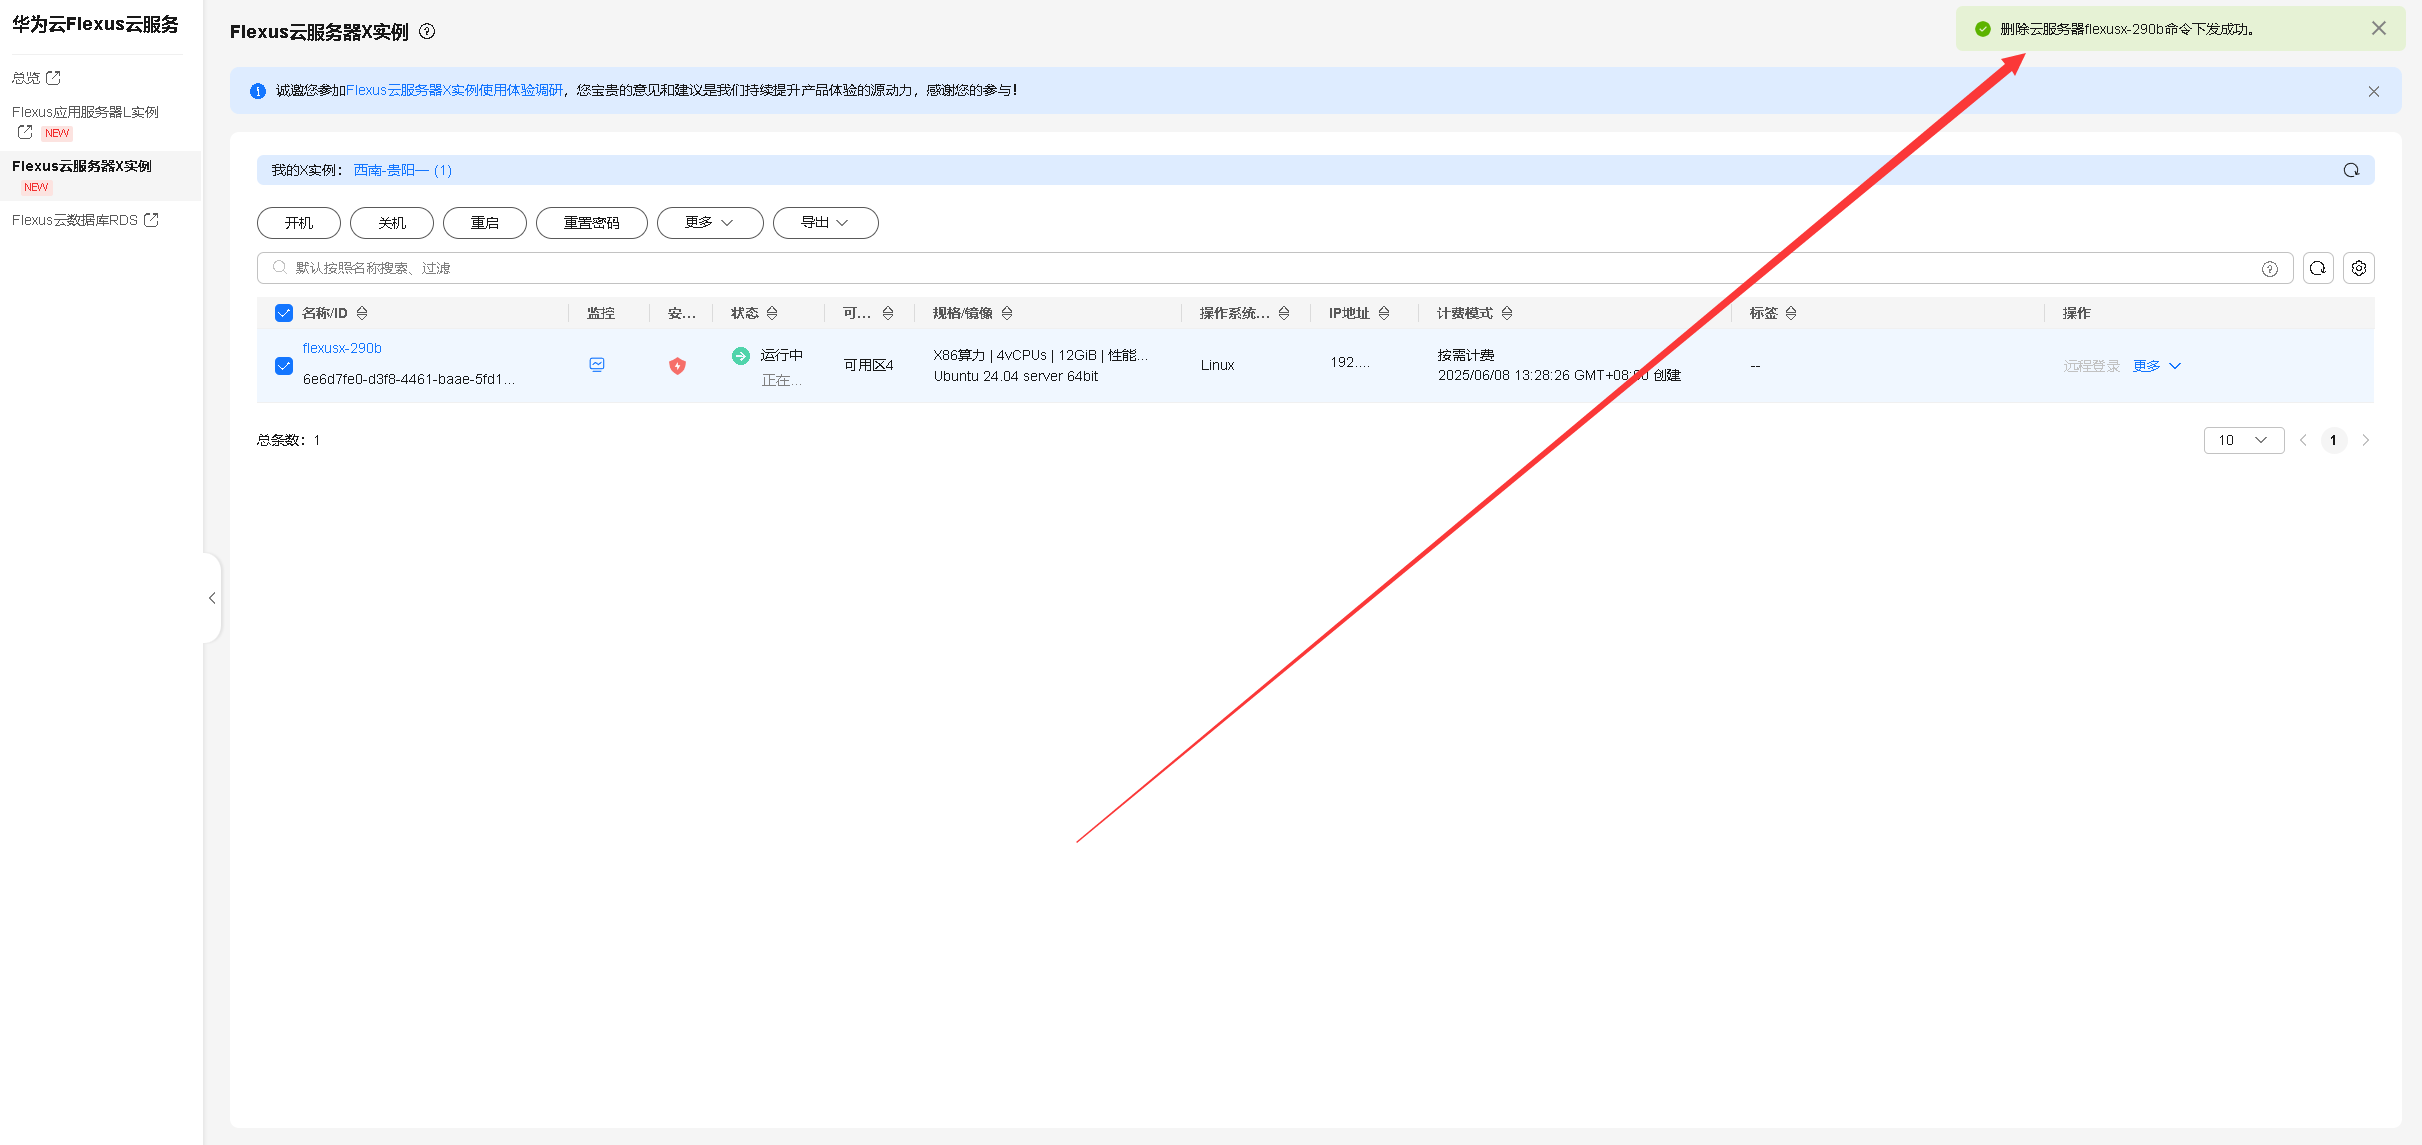Image resolution: width=2422 pixels, height=1145 pixels.
Task: Collapse the left sidebar panel arrow
Action: (x=212, y=598)
